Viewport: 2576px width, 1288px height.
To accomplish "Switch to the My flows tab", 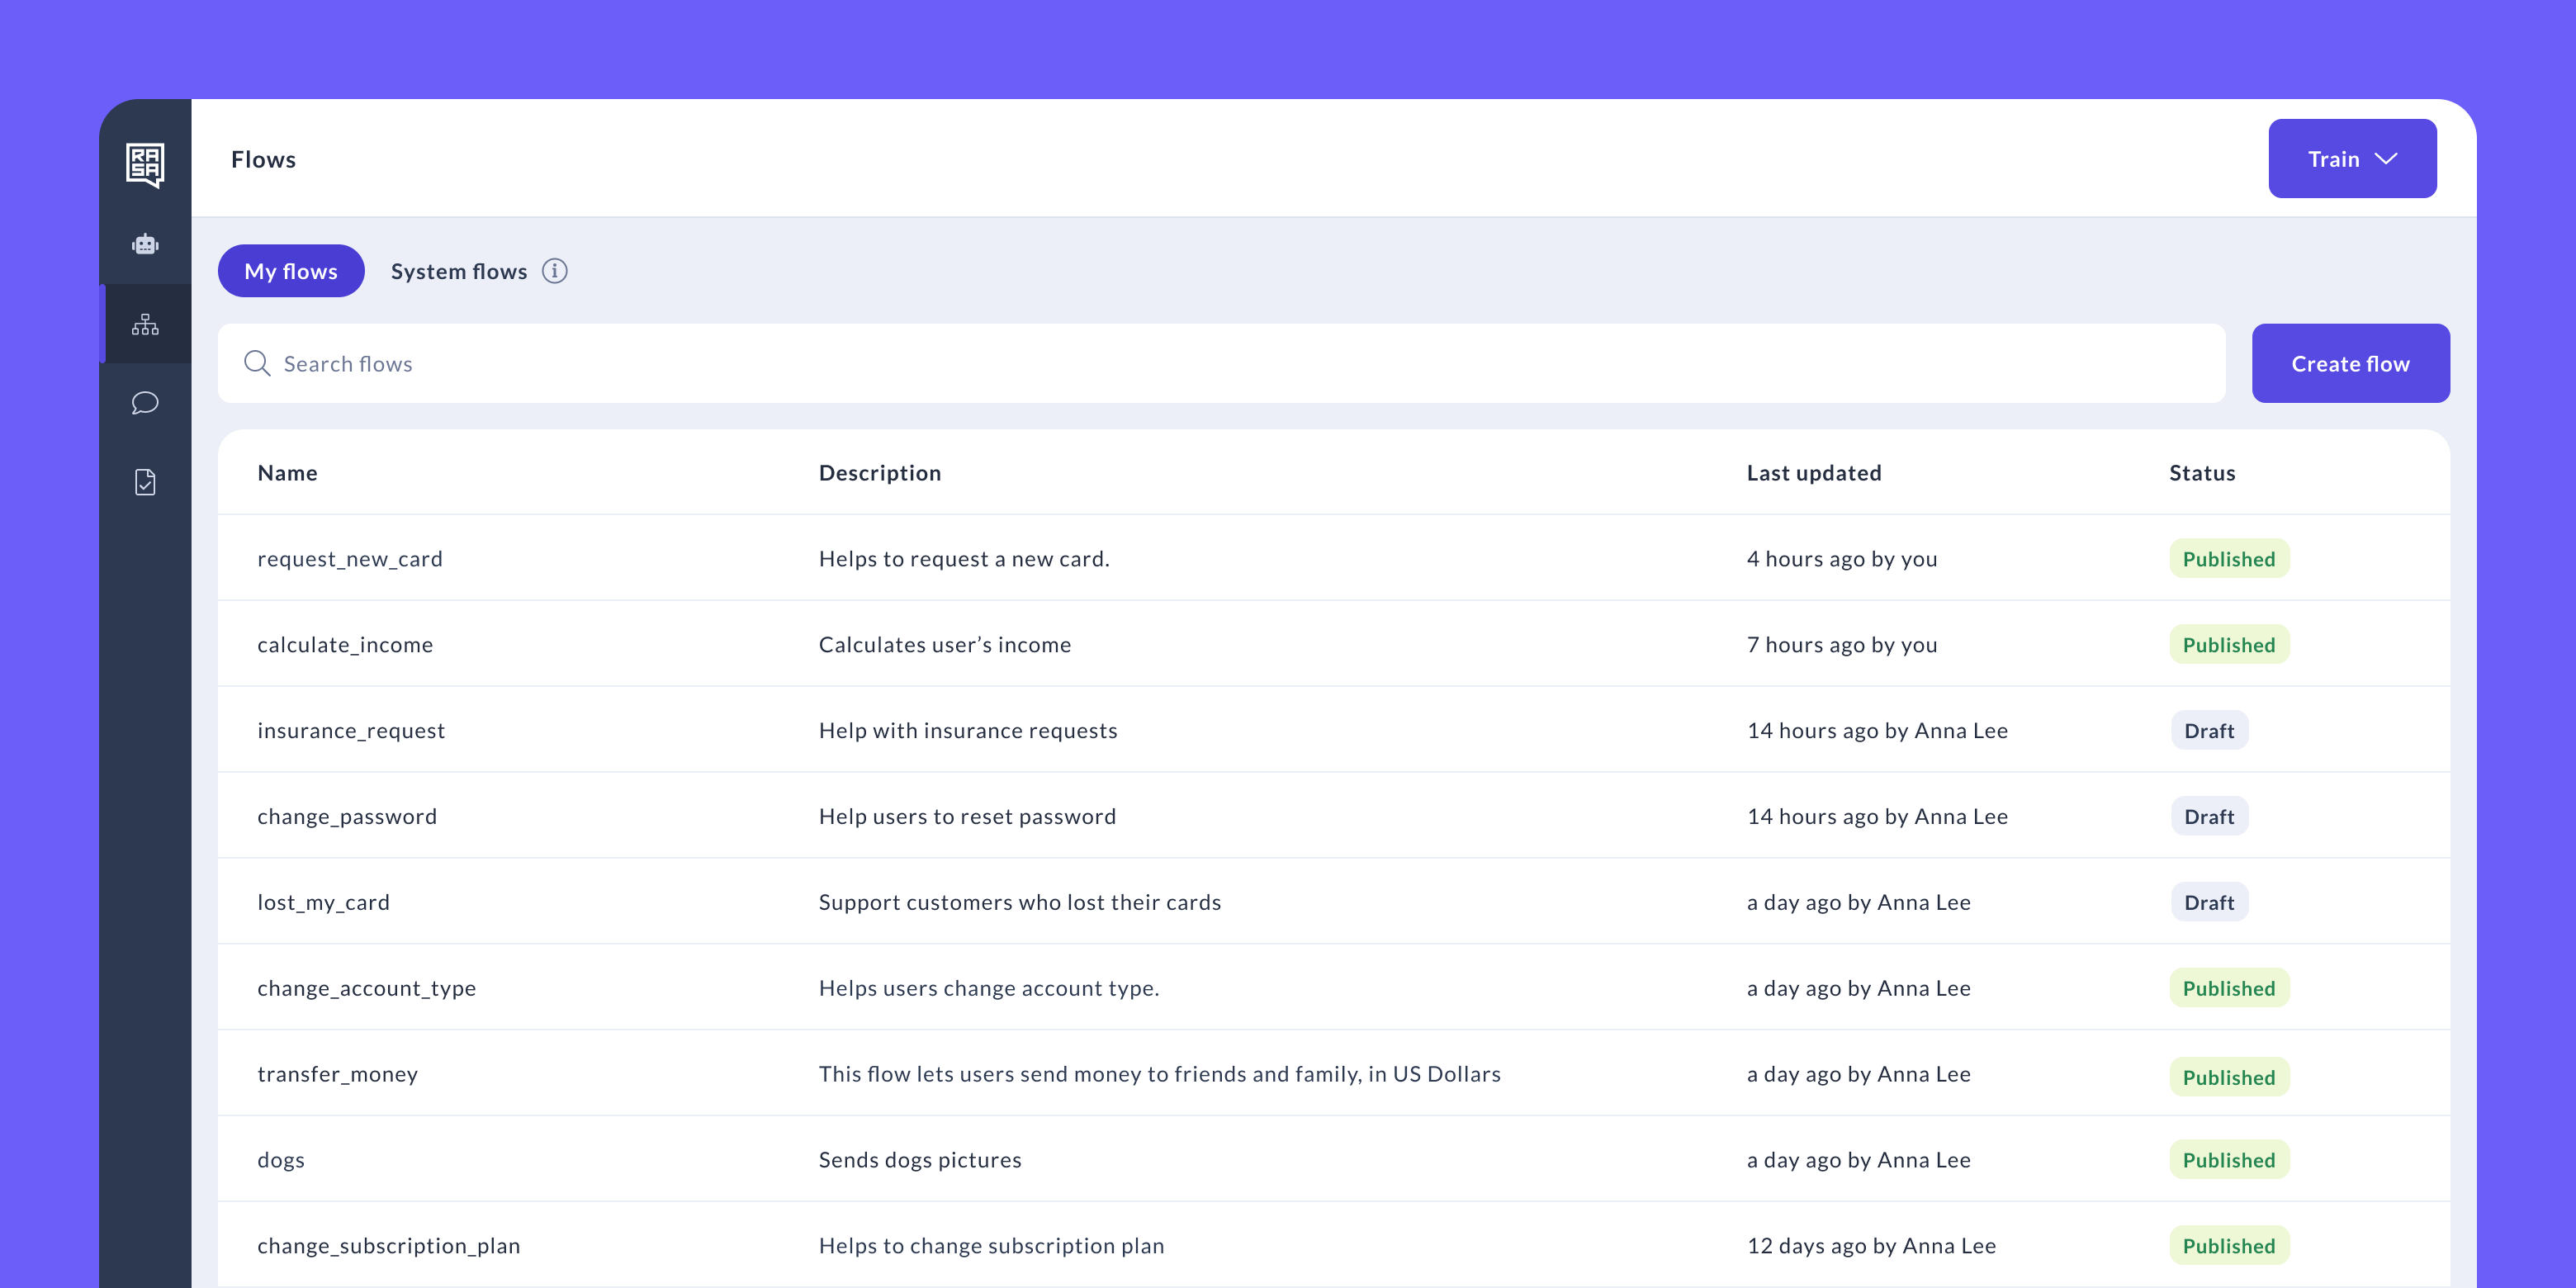I will tap(290, 271).
